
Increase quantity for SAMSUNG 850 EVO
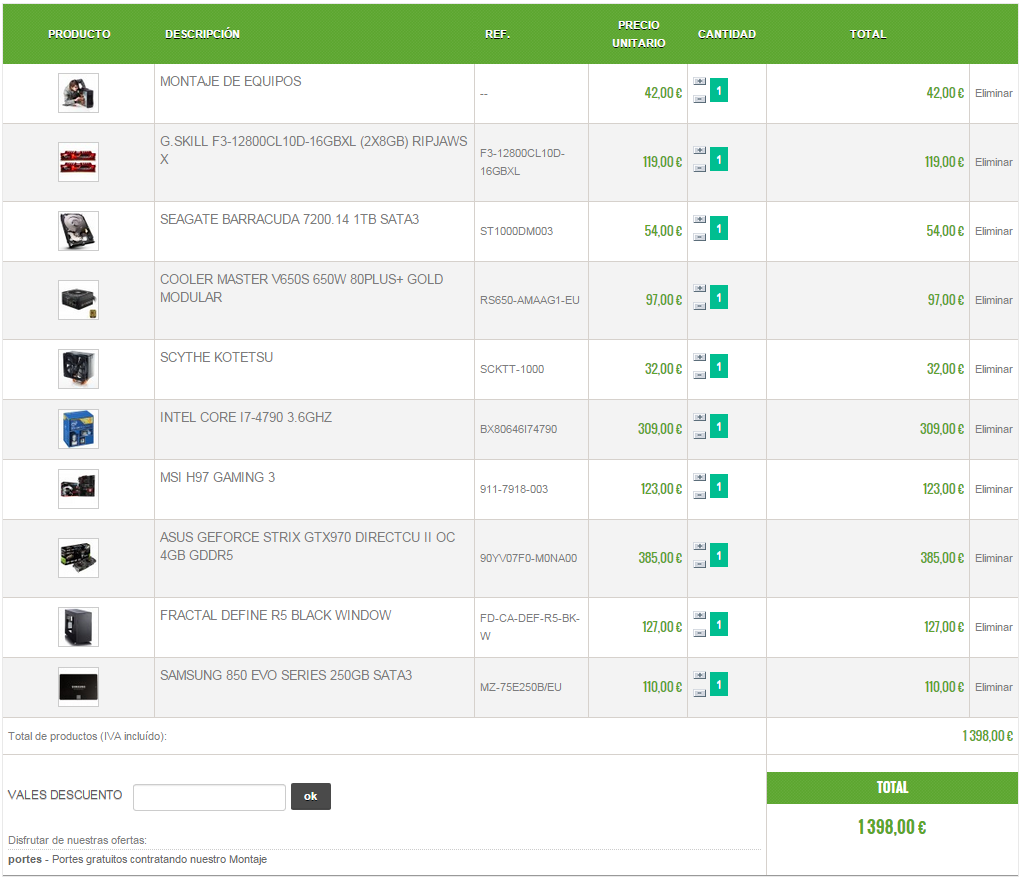click(699, 677)
